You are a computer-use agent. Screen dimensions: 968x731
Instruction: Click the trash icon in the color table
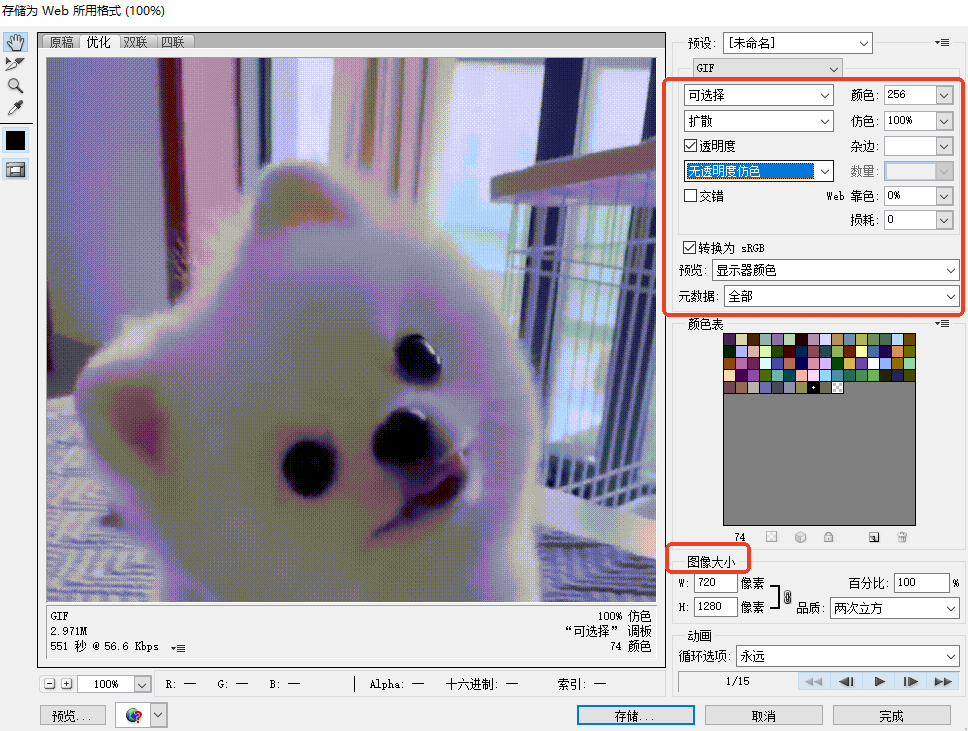click(x=901, y=537)
